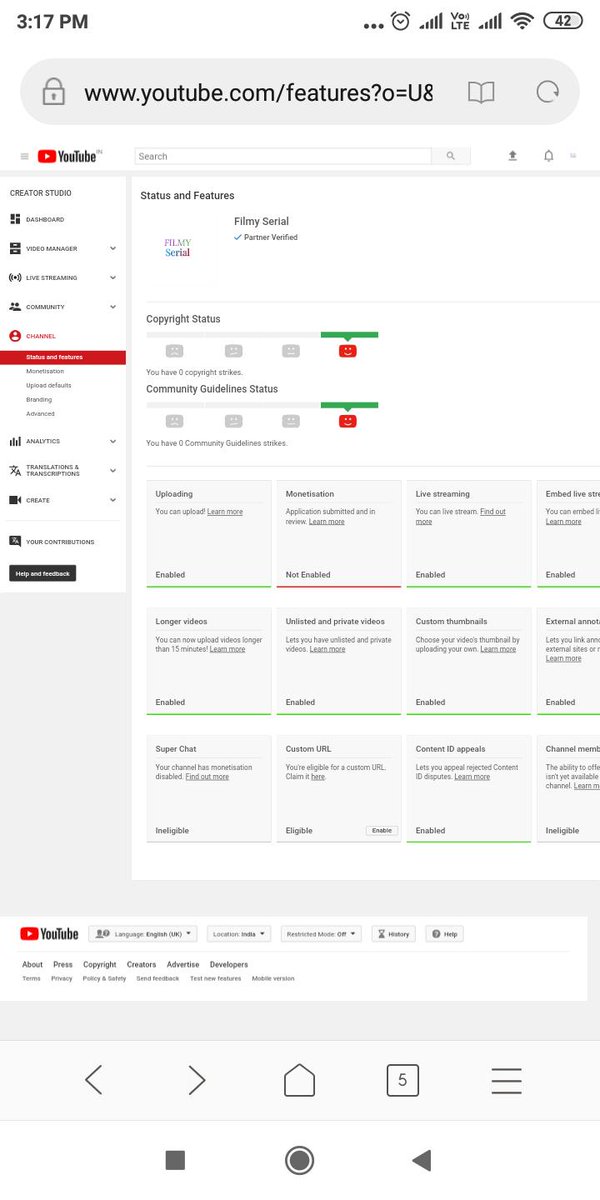Image resolution: width=600 pixels, height=1200 pixels.
Task: Click the Video Manager icon
Action: [x=15, y=248]
